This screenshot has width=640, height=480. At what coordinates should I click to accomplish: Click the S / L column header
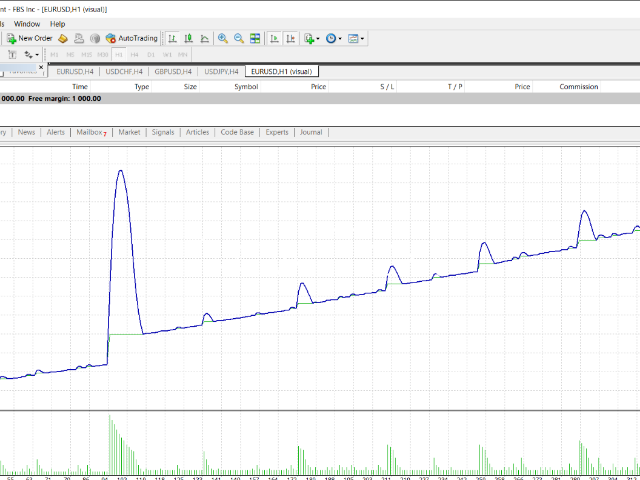pos(387,87)
